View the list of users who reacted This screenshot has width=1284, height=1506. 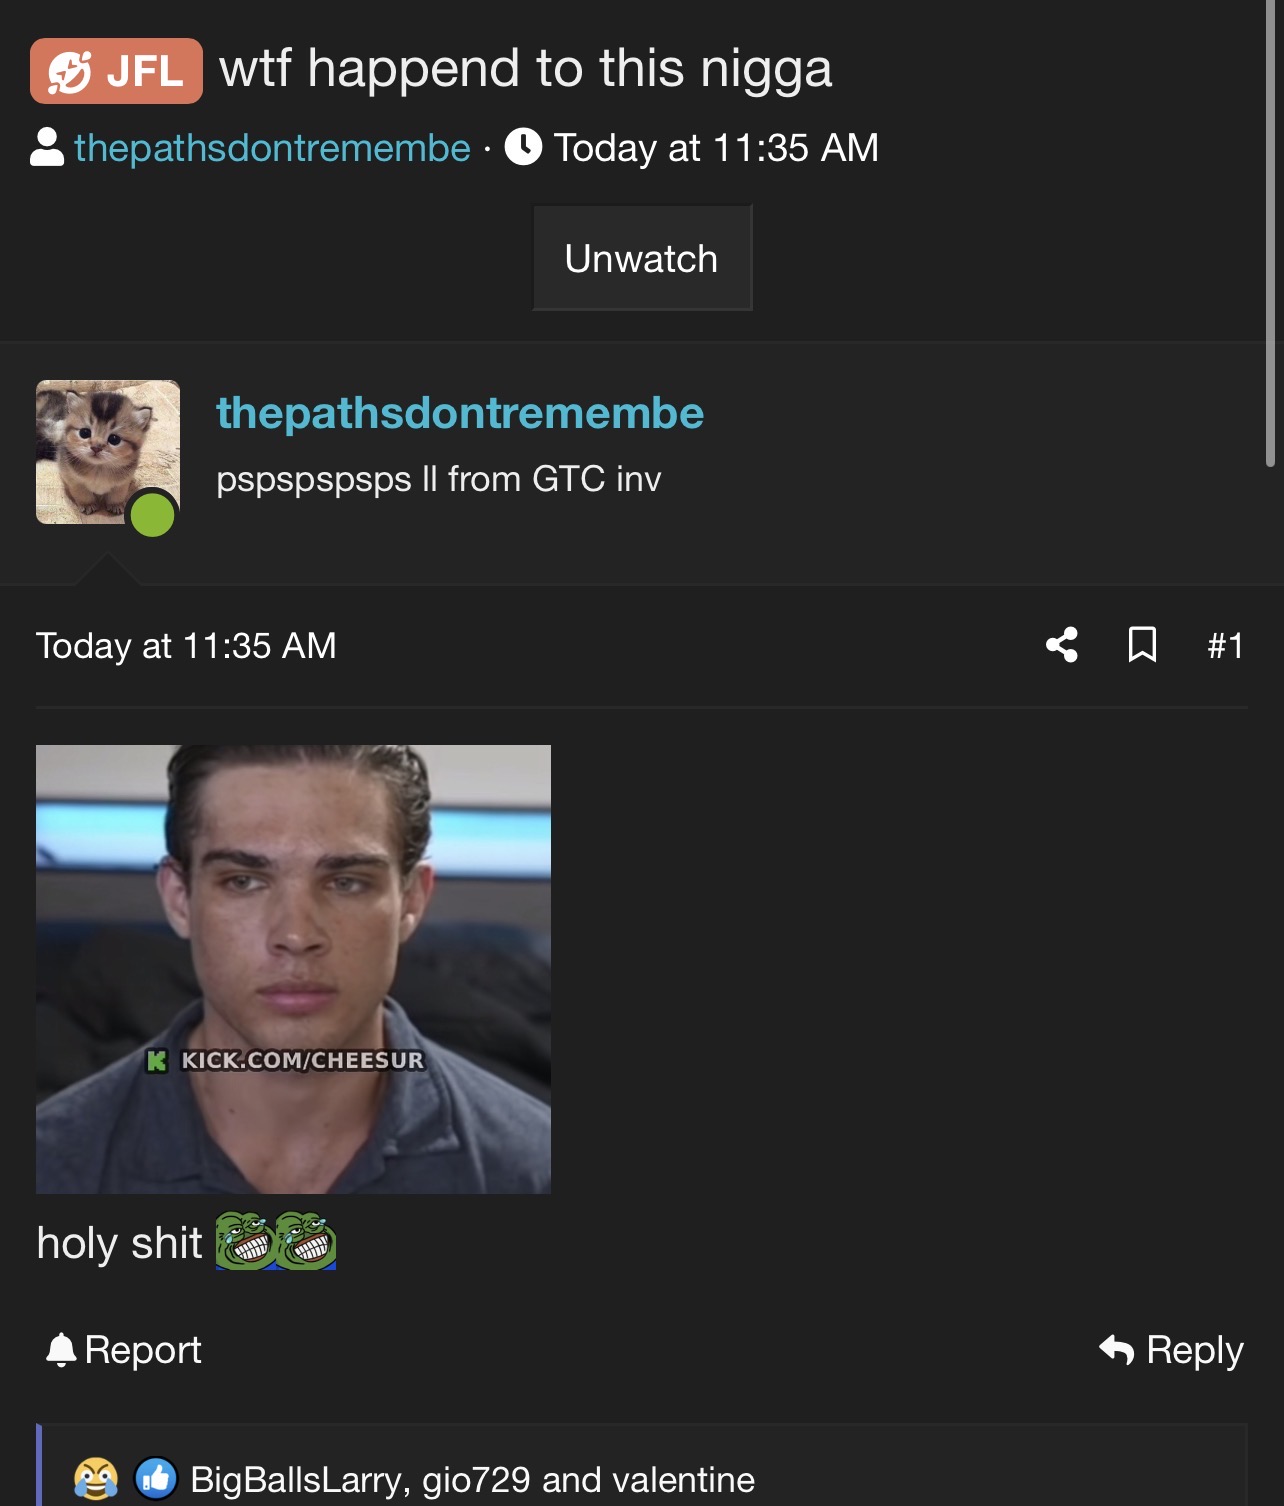472,1480
